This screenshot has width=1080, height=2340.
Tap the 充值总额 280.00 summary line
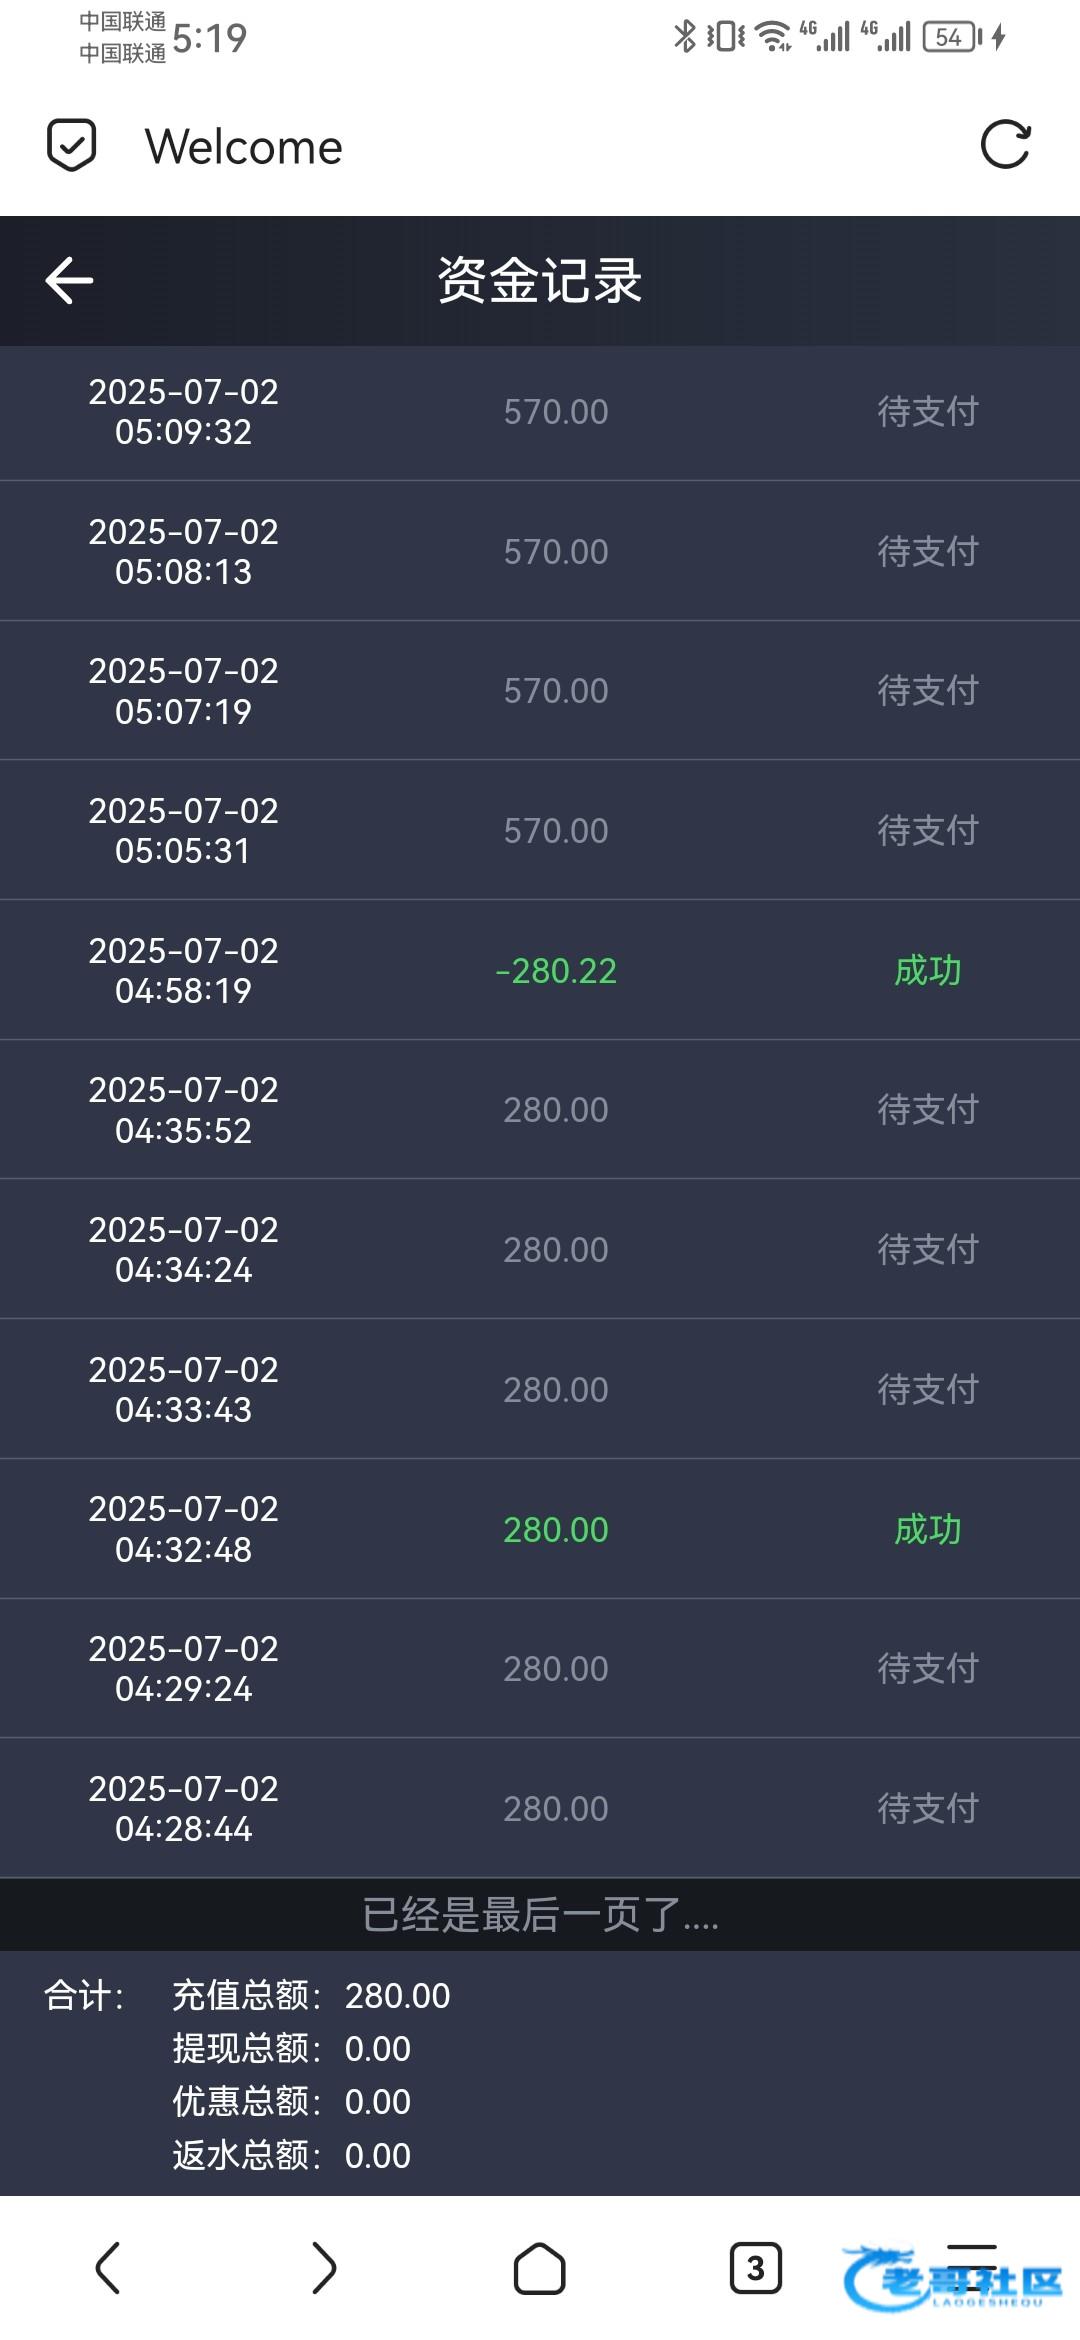[x=311, y=1996]
